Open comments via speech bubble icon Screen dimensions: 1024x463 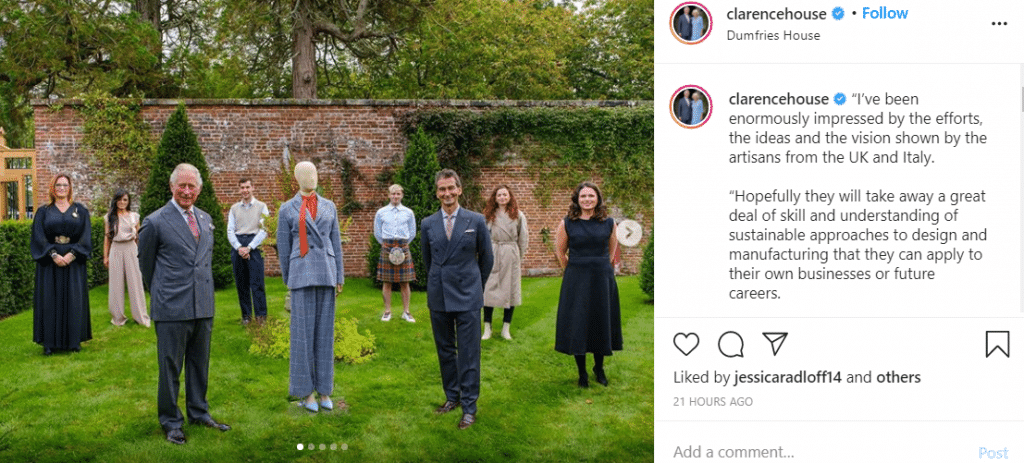(731, 344)
